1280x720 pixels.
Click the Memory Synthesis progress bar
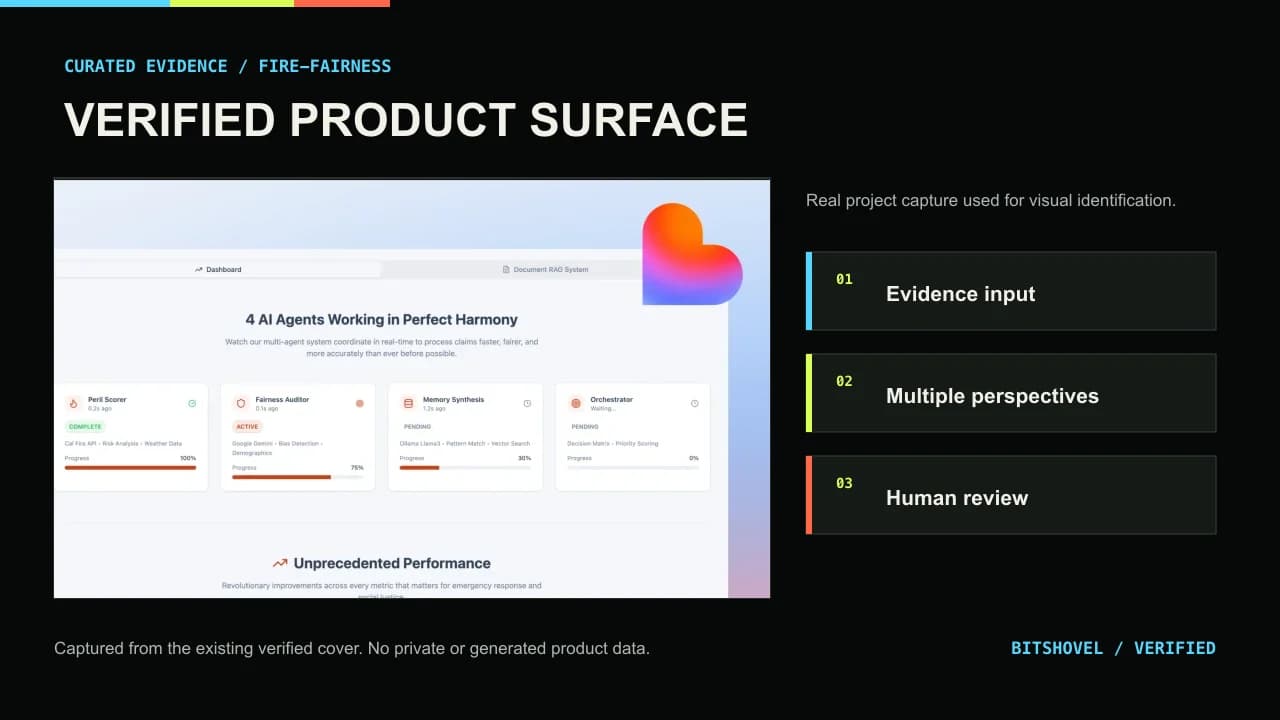click(465, 467)
